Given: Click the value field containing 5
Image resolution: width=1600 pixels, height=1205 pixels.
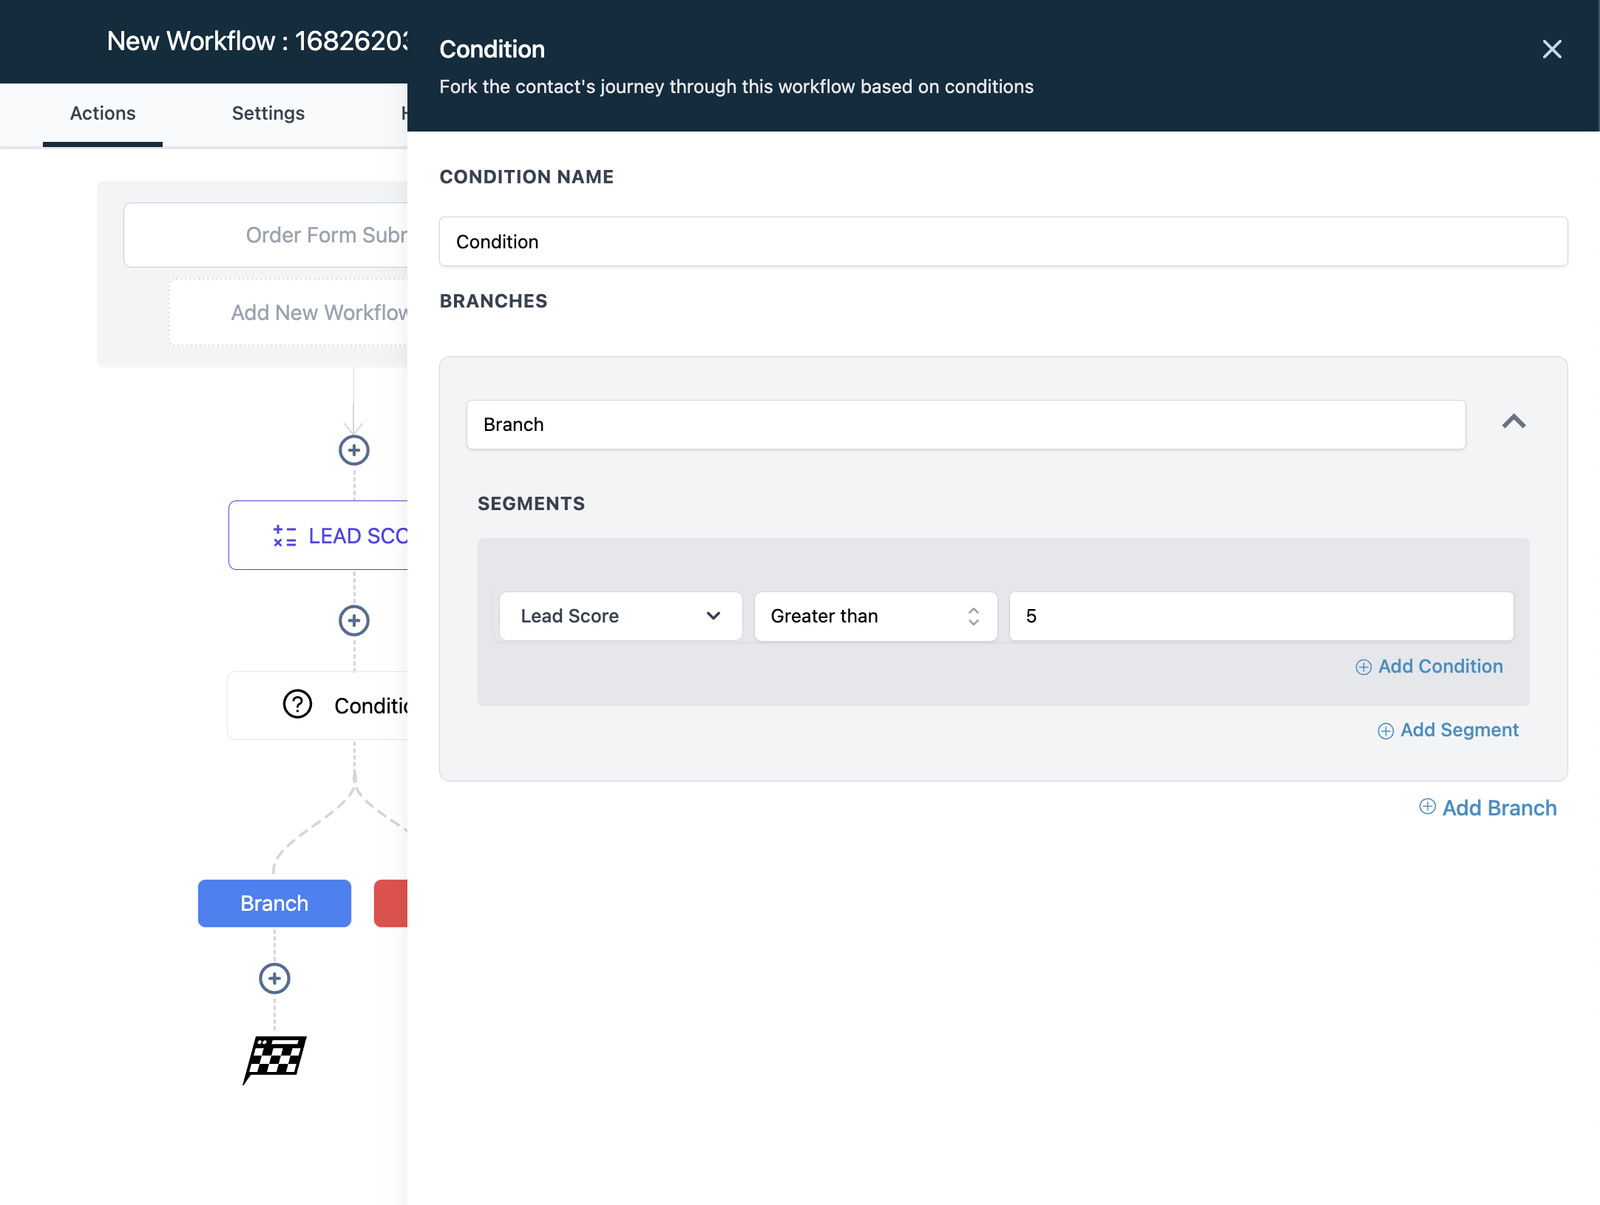Looking at the screenshot, I should 1260,616.
